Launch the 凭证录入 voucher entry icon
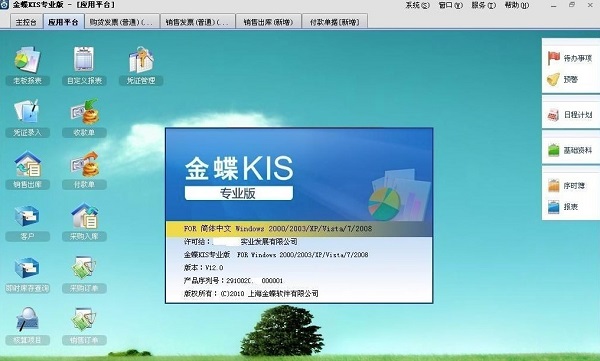Screen dimensions: 600x361 click(27, 117)
